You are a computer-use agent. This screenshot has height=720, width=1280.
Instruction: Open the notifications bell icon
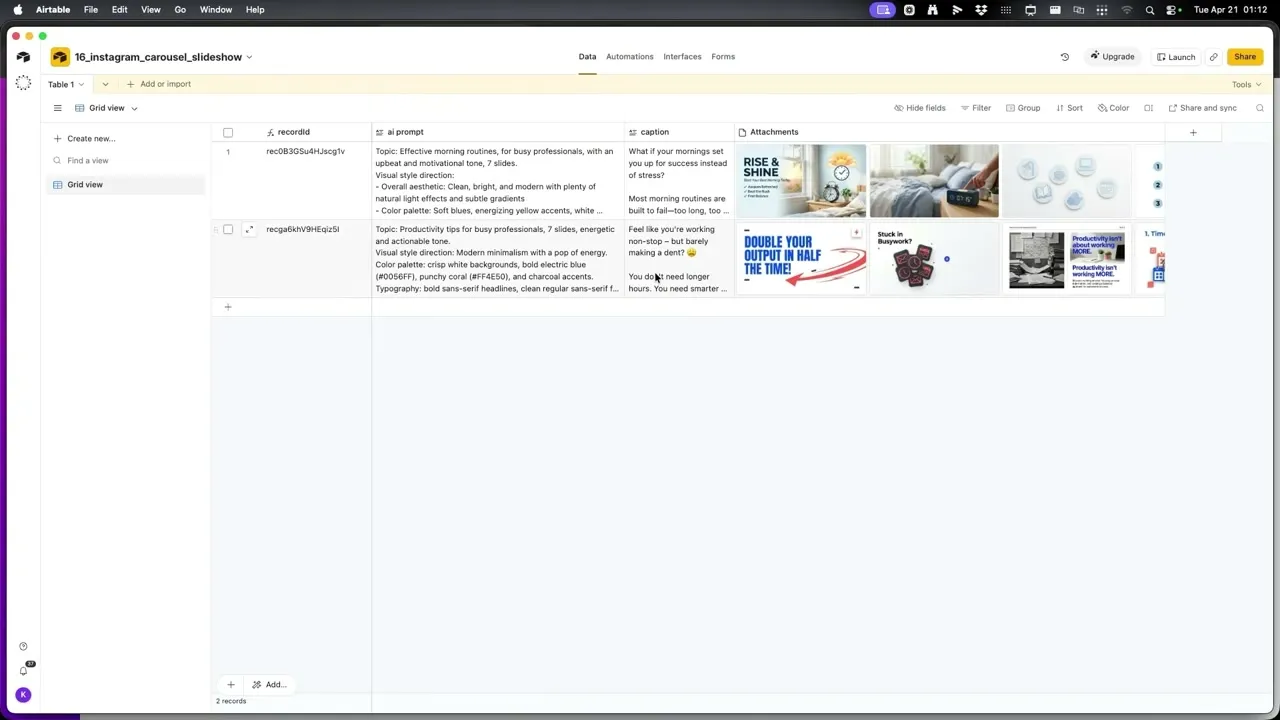pos(23,670)
